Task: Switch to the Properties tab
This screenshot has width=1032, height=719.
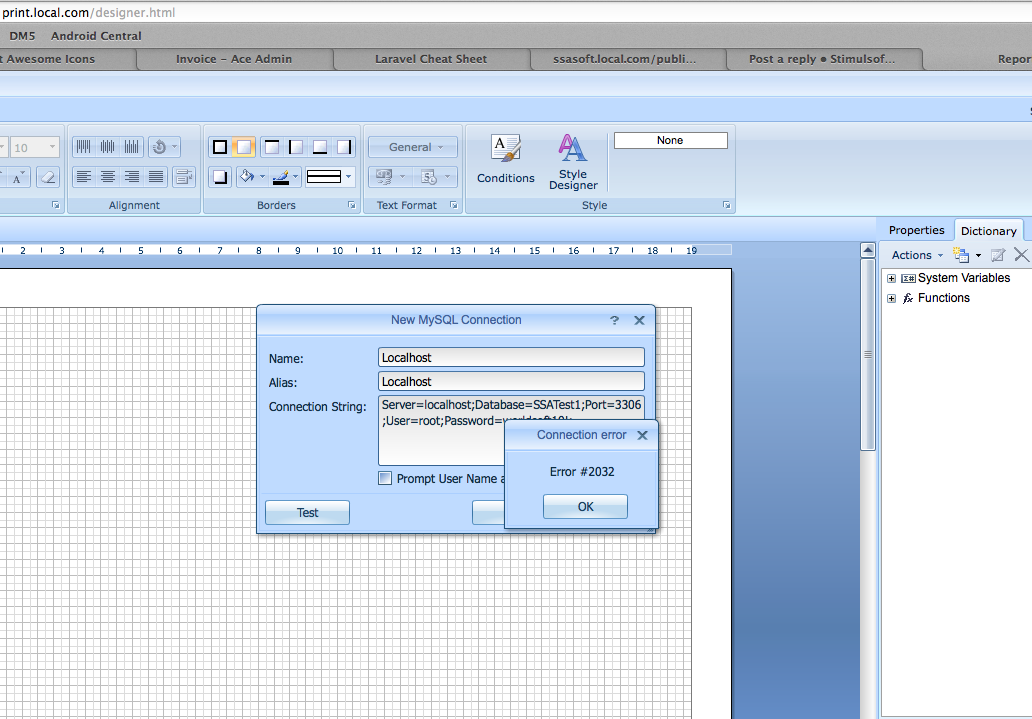Action: point(916,230)
